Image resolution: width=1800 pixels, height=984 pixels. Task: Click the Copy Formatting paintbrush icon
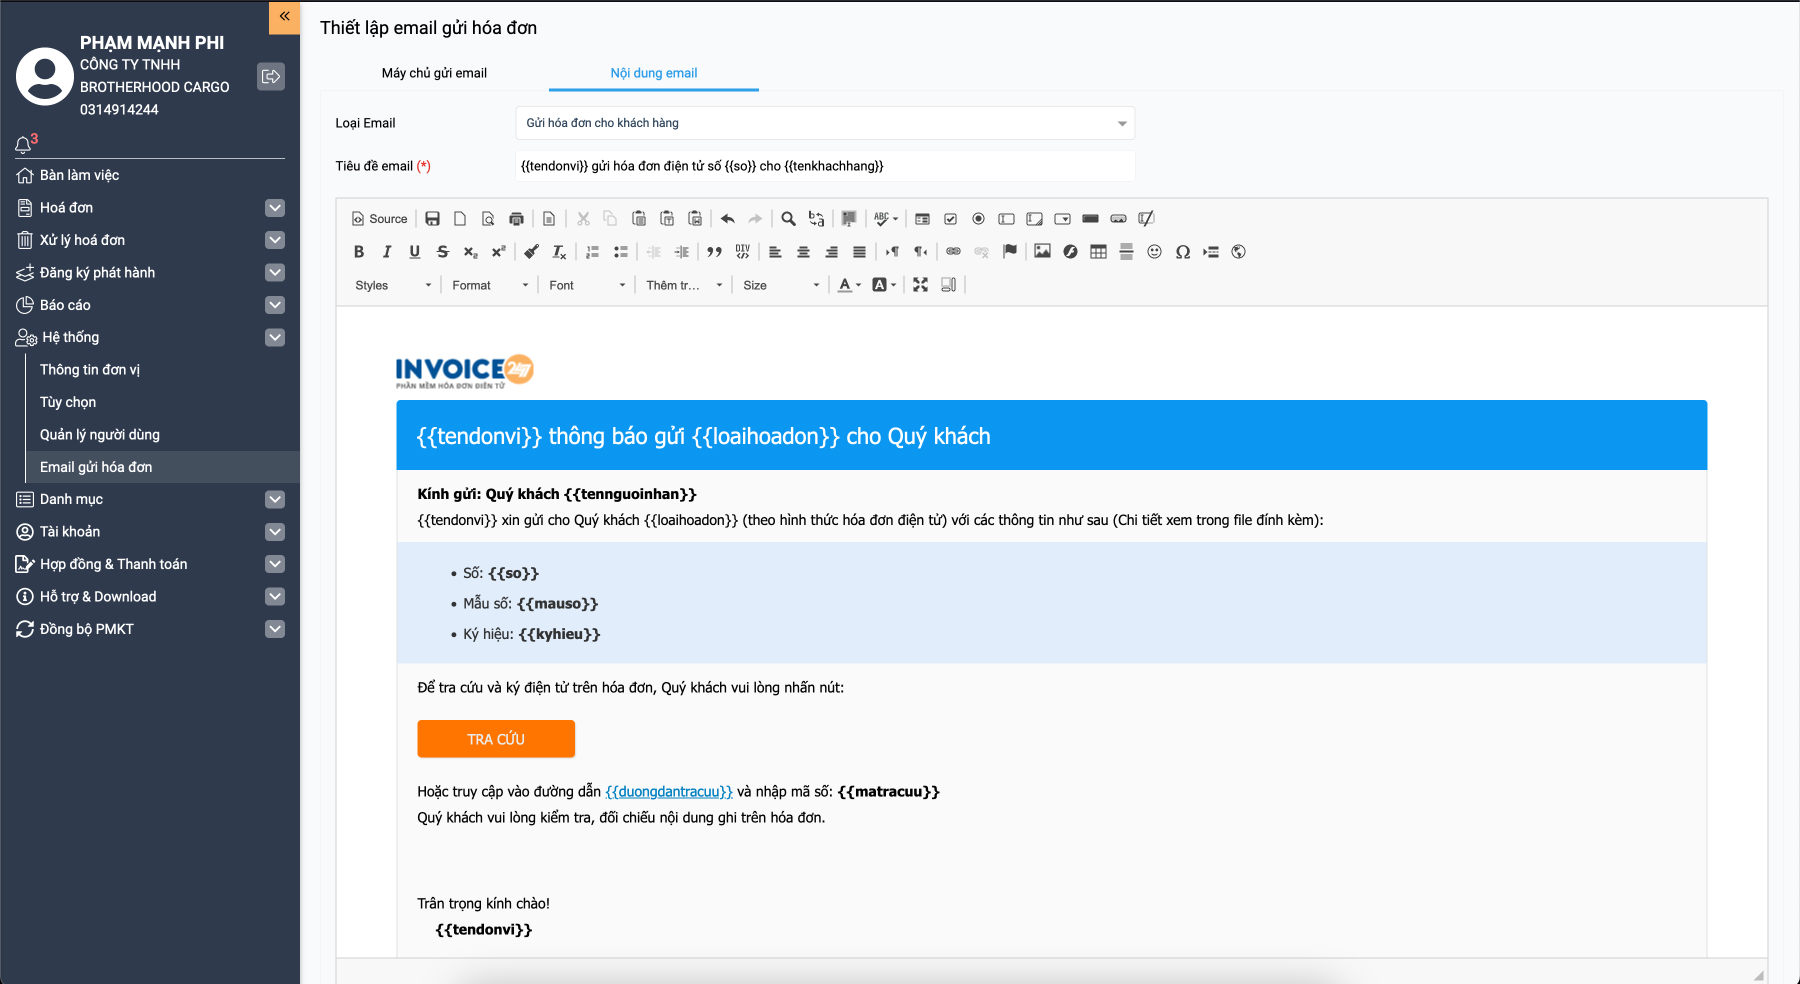click(x=531, y=252)
